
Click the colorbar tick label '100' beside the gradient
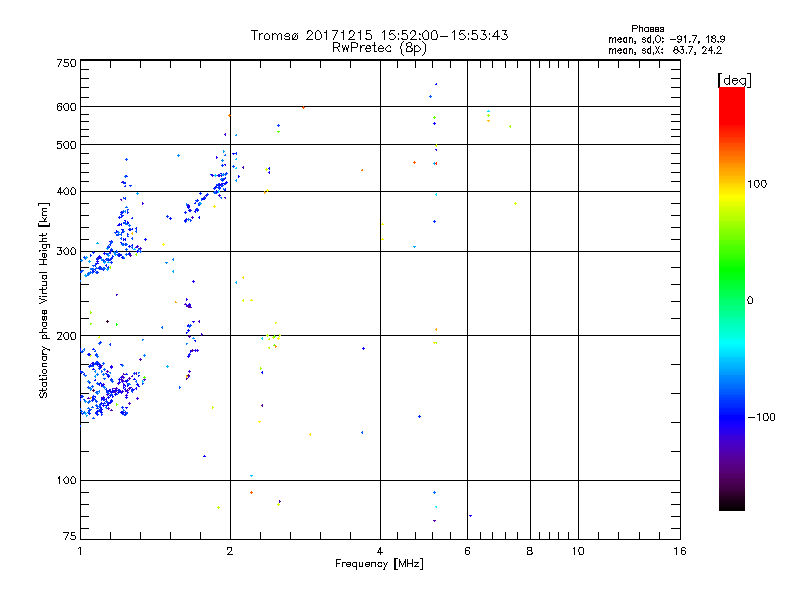pos(757,184)
